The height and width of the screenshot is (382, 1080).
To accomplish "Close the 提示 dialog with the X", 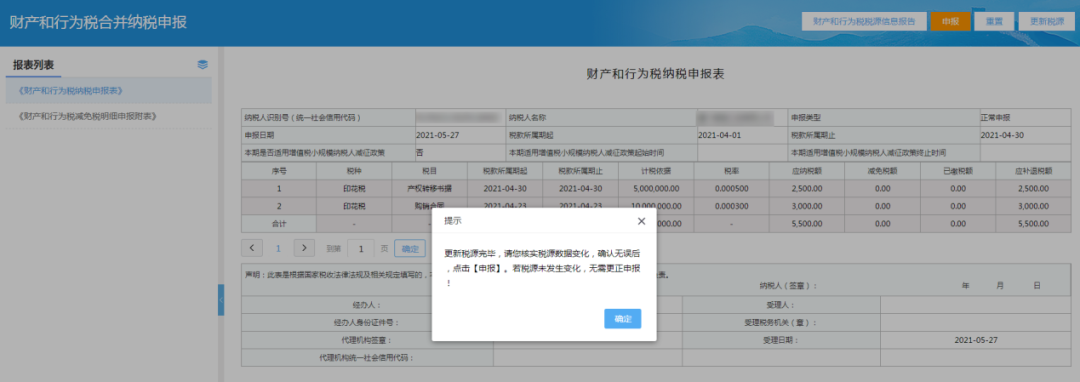I will pyautogui.click(x=641, y=221).
